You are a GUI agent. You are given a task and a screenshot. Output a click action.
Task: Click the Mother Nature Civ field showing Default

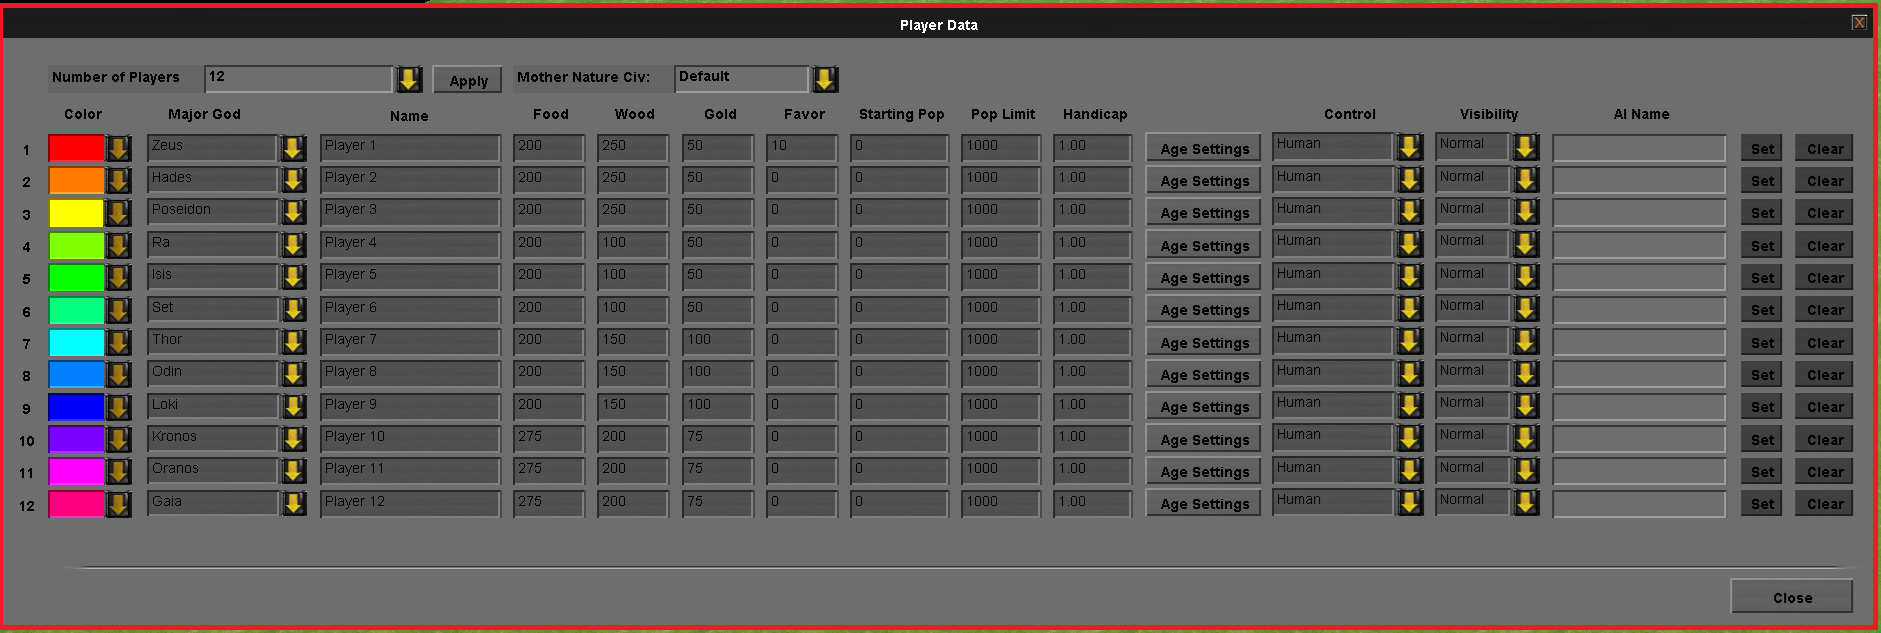pos(742,79)
